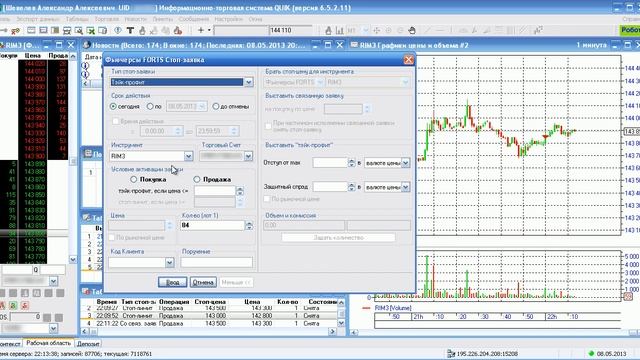
Task: Click the green X export table icon
Action: [91, 31]
